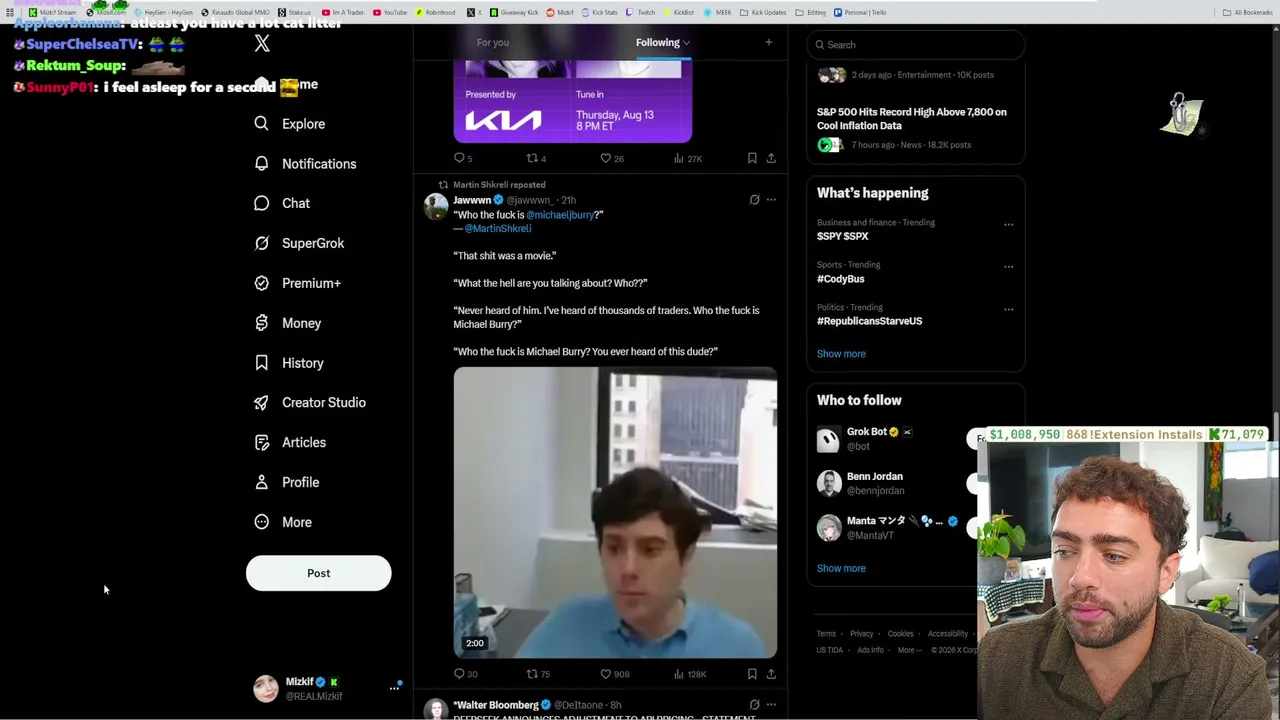Open the @MartinShkreli mention link

point(497,229)
